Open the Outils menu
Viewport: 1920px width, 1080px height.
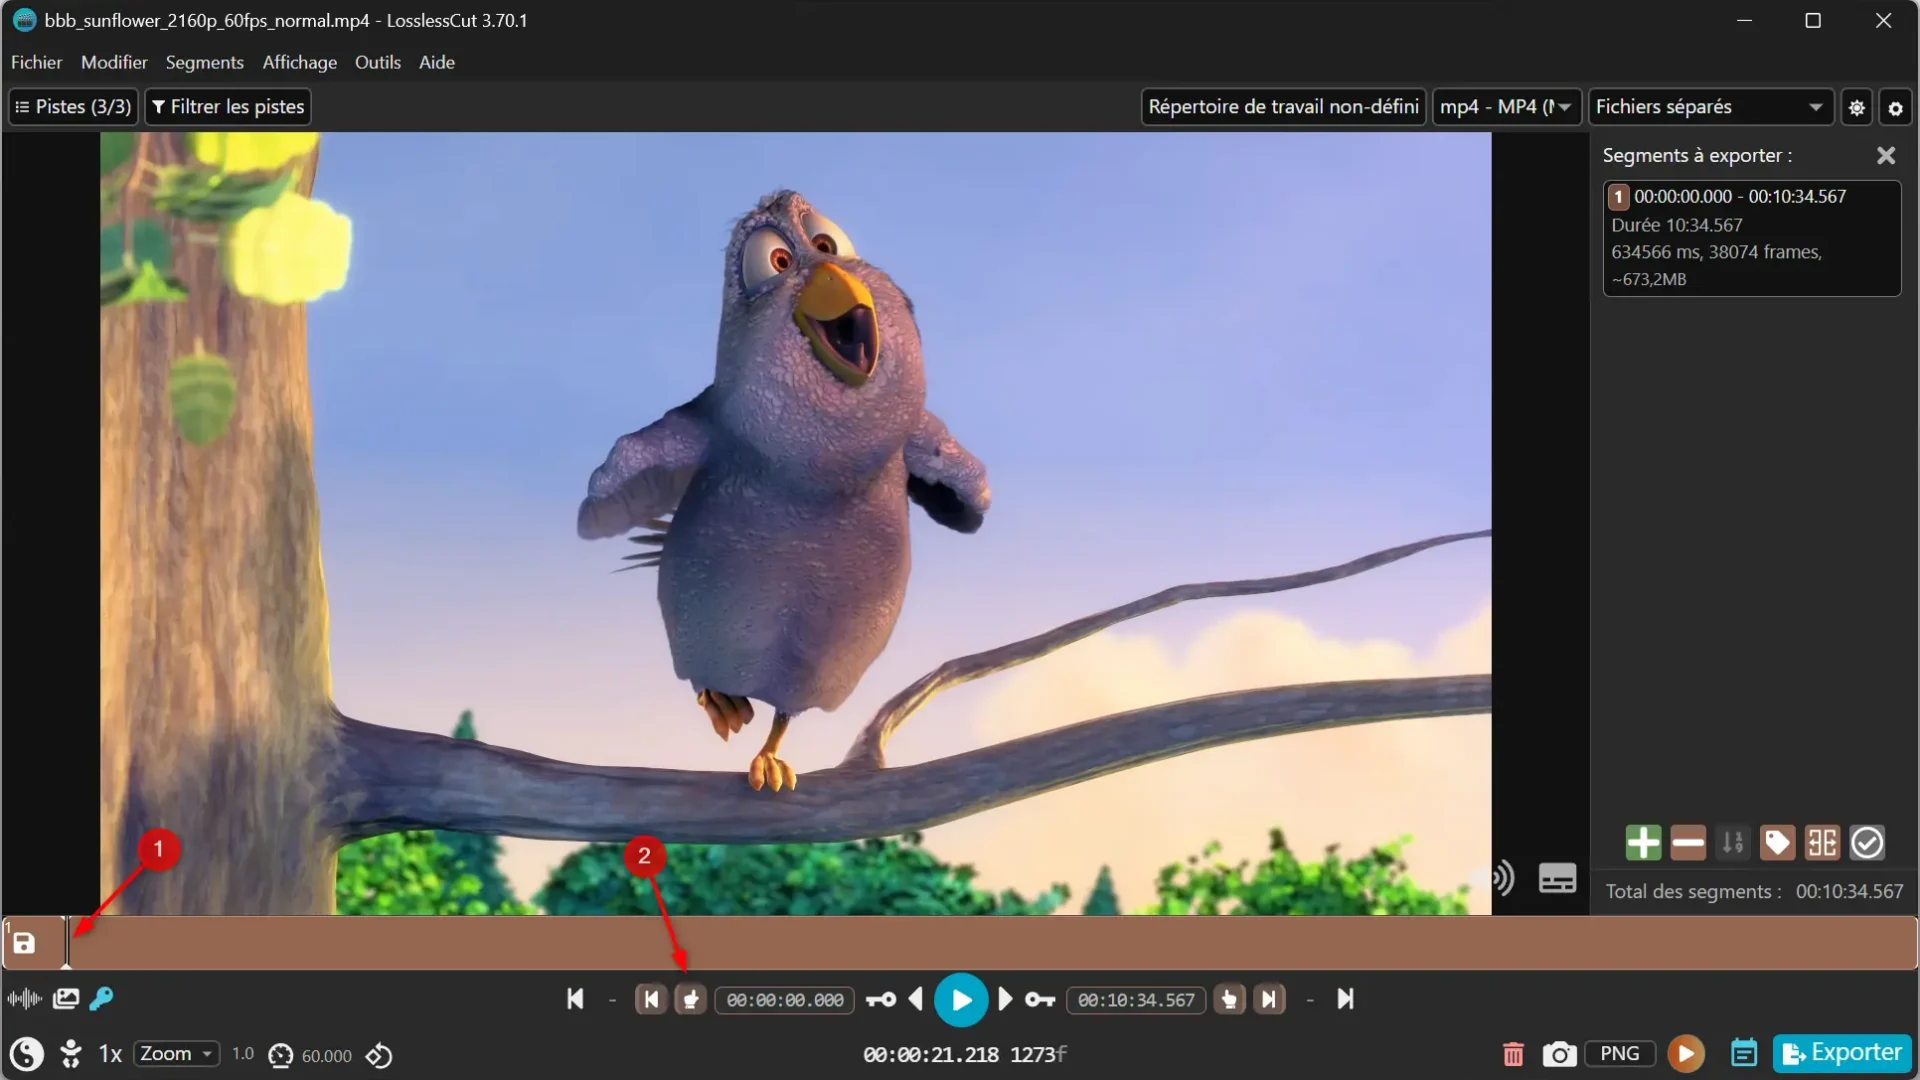[377, 62]
